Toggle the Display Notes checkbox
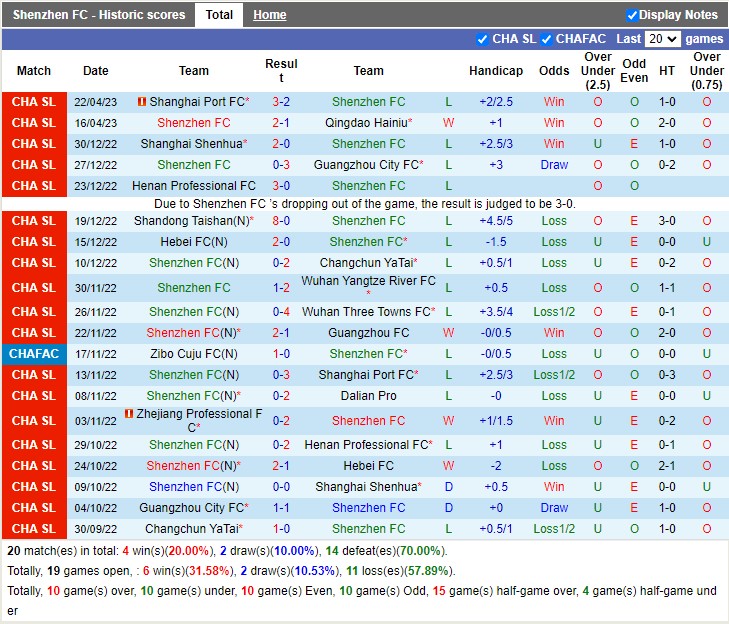 click(632, 15)
